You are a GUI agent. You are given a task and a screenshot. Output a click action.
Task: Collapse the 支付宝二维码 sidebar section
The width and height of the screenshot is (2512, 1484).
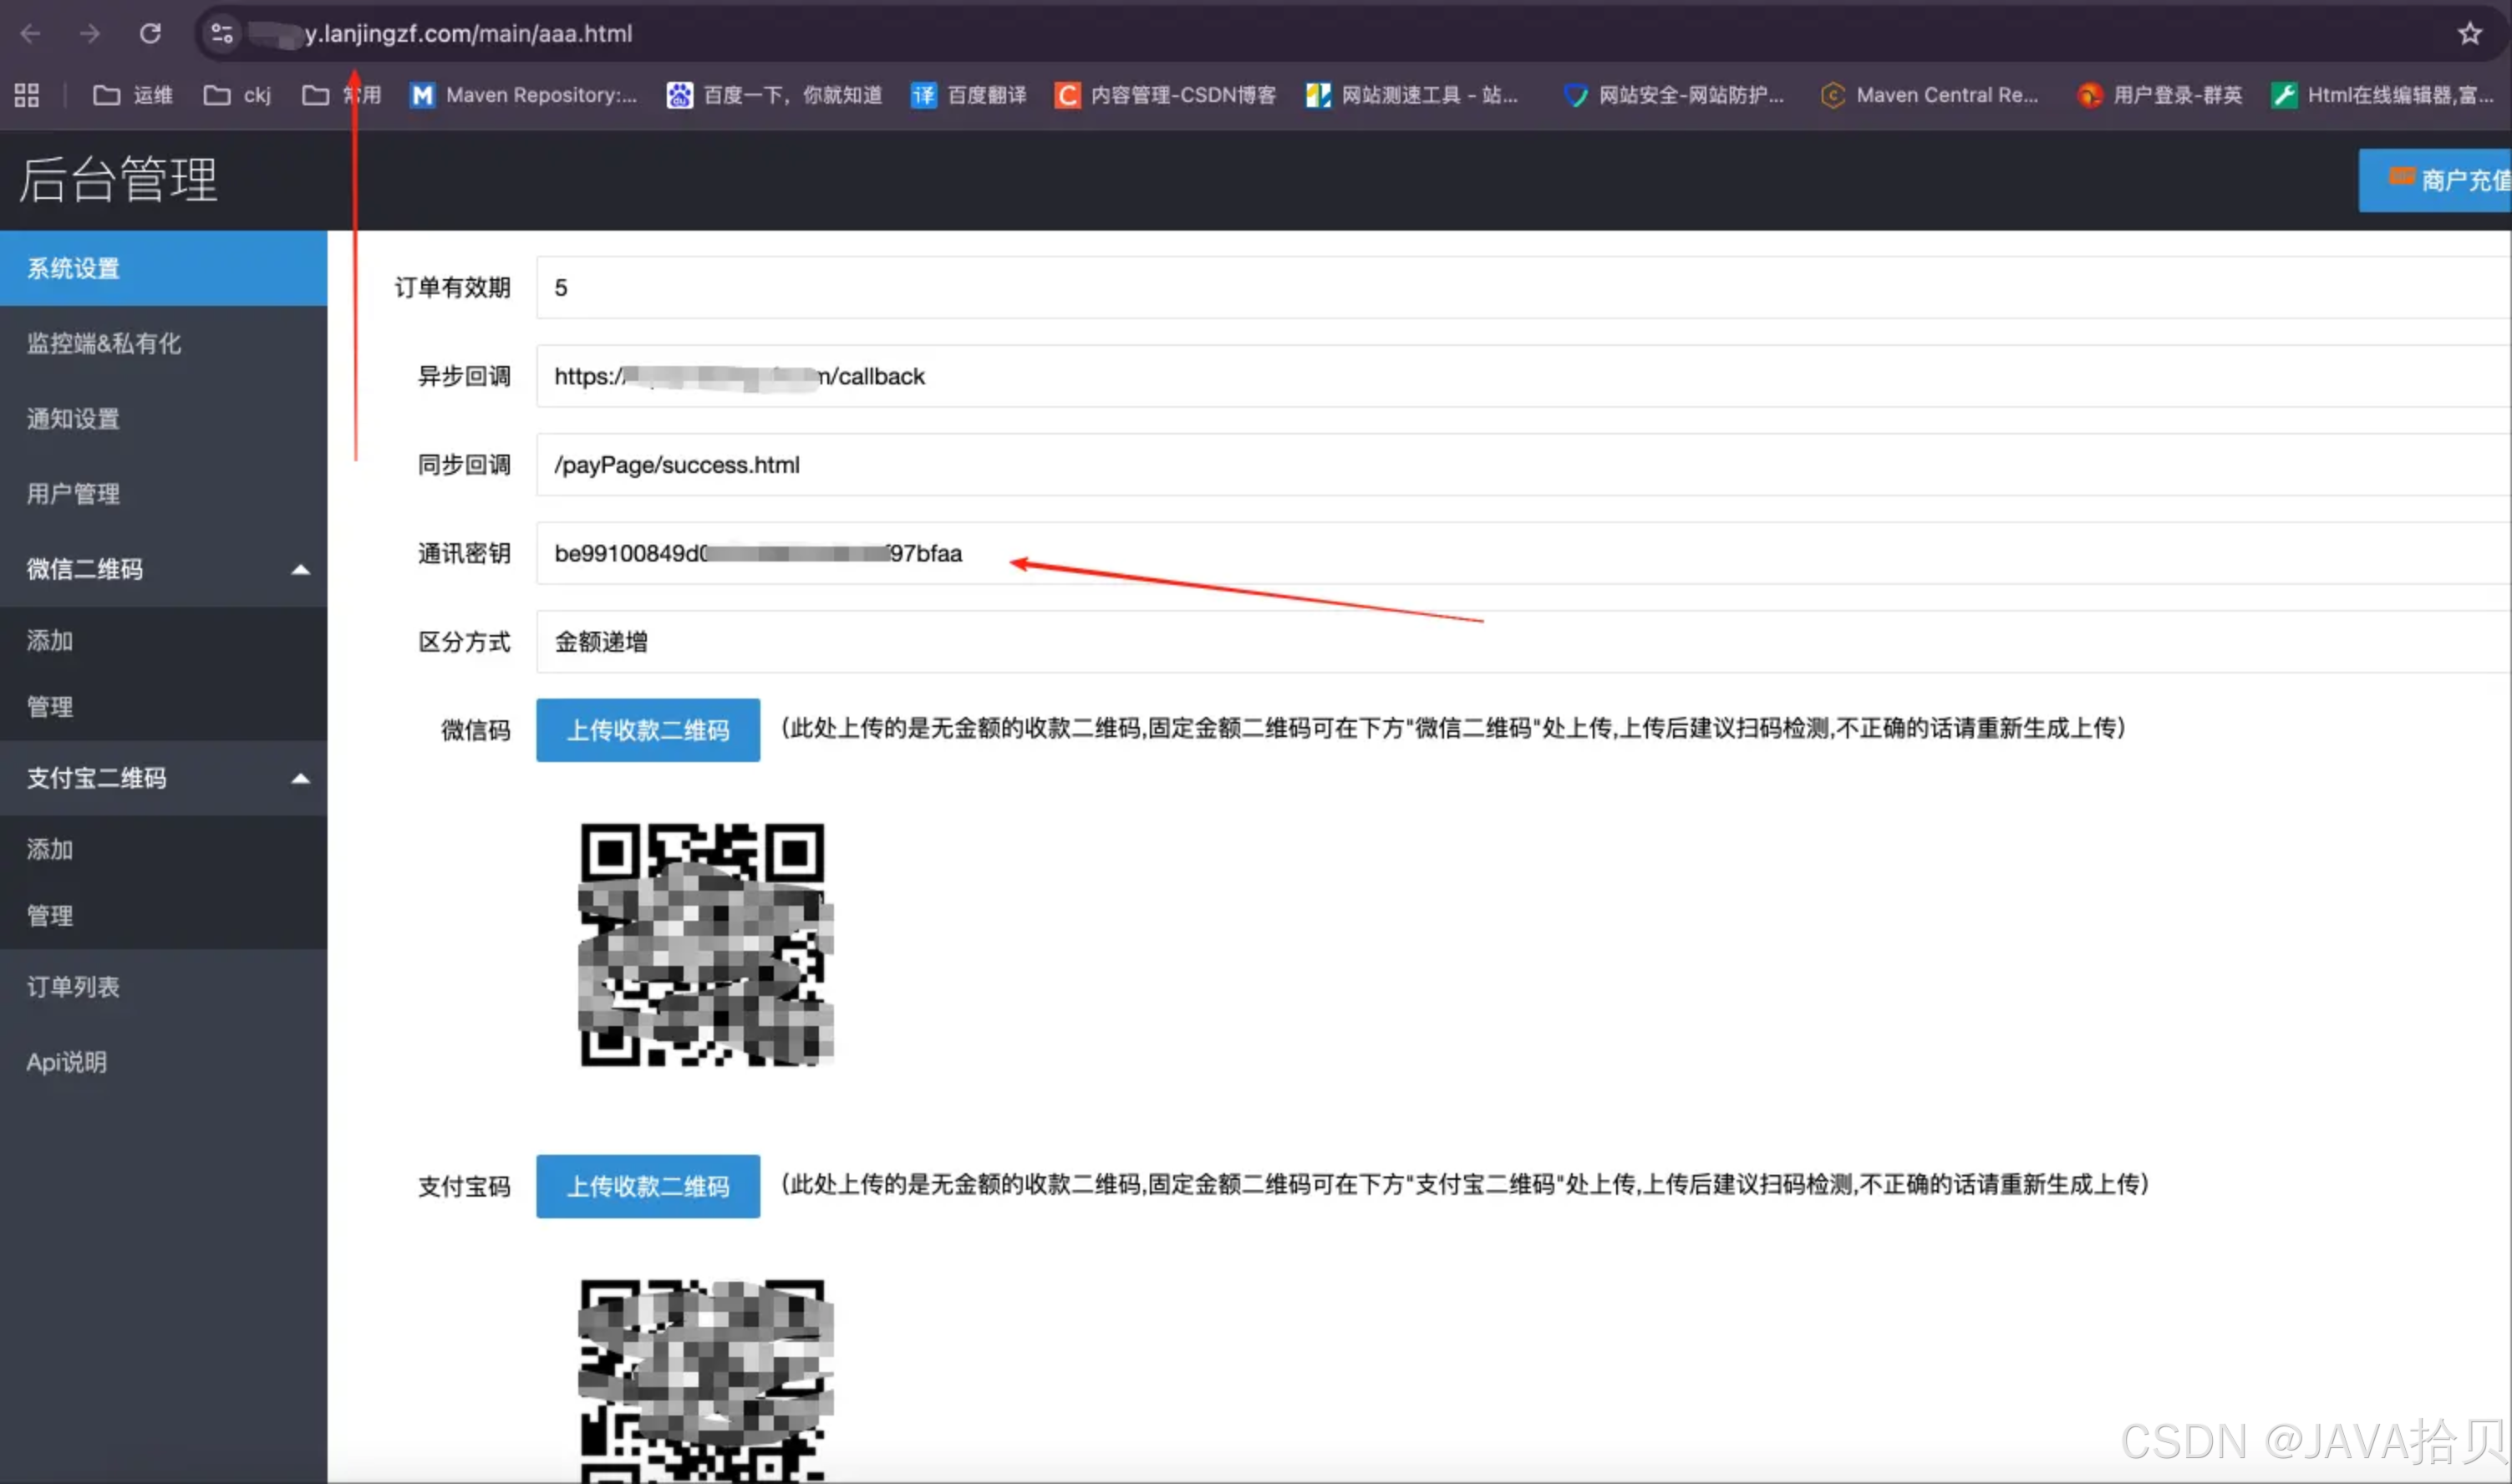[164, 778]
